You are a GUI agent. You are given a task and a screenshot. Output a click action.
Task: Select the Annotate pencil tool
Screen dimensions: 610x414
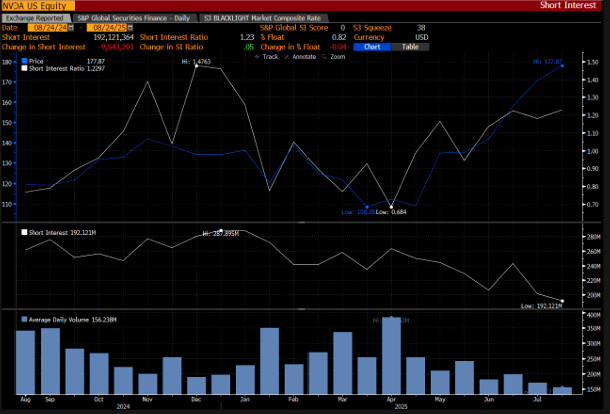[285, 56]
